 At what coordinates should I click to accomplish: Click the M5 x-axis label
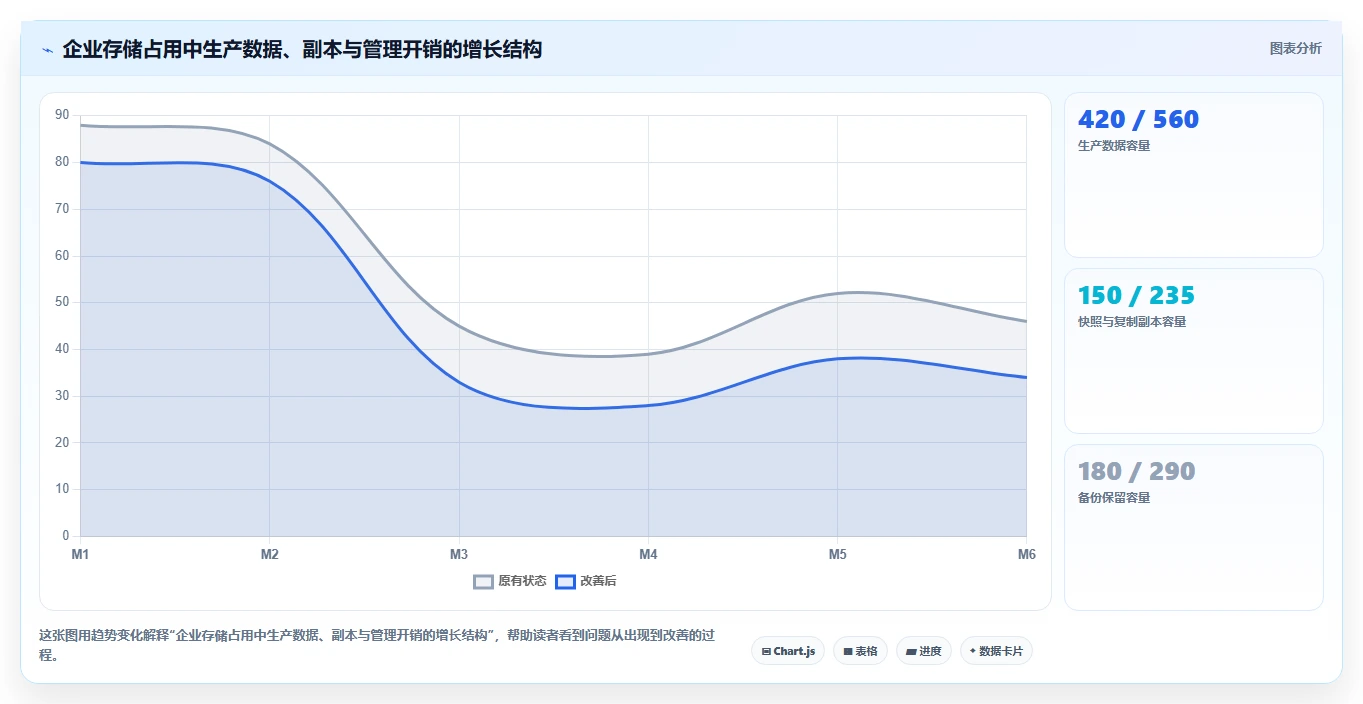[837, 554]
